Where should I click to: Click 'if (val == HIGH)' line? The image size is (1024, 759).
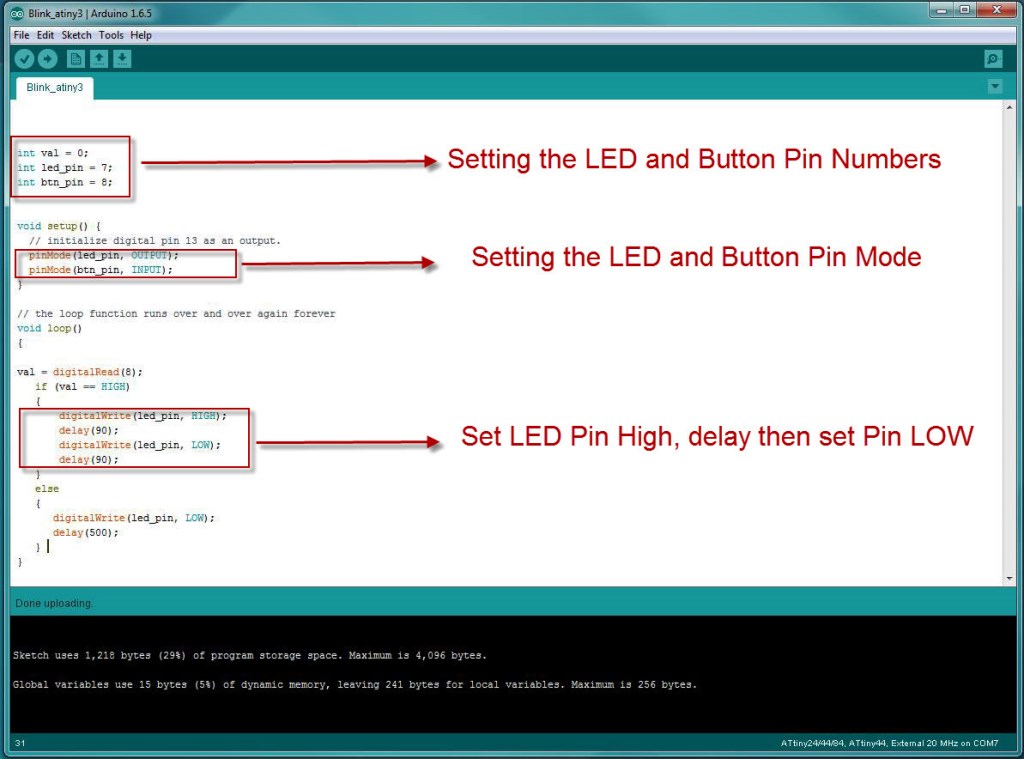(82, 387)
